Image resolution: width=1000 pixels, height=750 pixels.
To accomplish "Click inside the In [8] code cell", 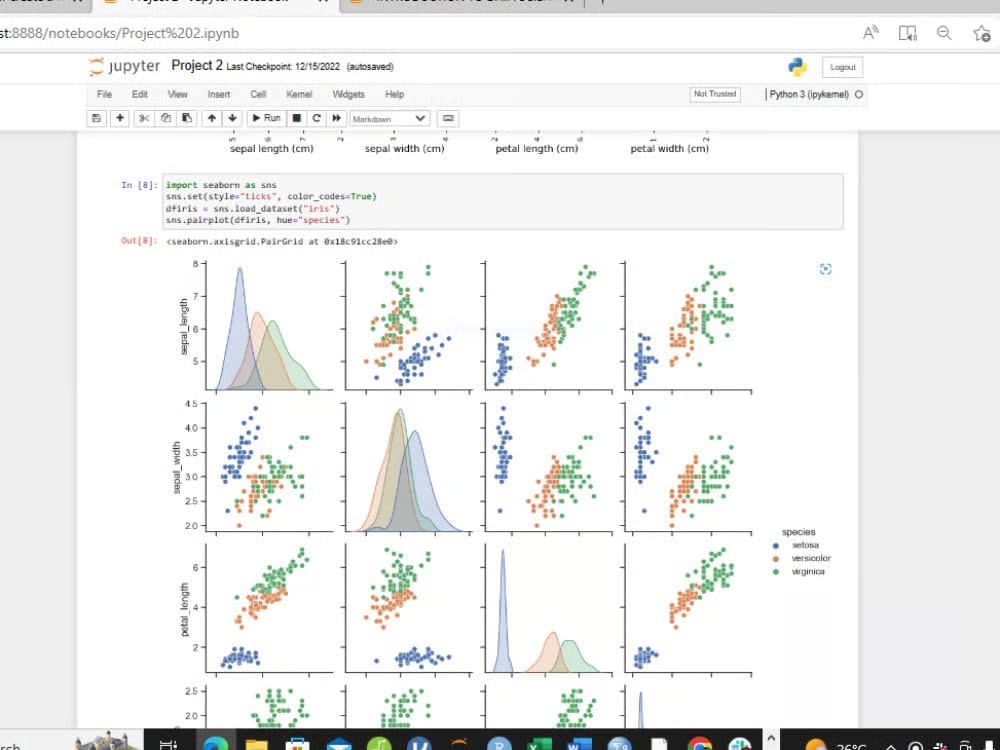I will [x=503, y=202].
